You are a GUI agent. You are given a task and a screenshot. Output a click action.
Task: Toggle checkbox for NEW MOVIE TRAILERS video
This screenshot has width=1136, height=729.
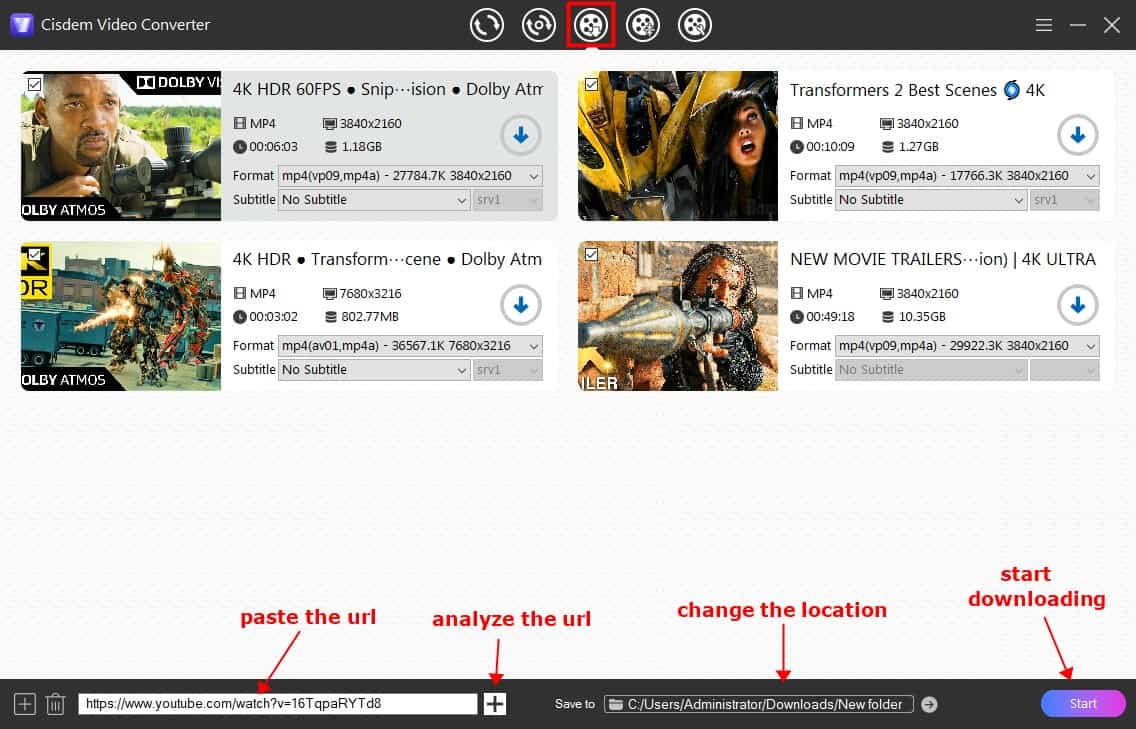591,255
